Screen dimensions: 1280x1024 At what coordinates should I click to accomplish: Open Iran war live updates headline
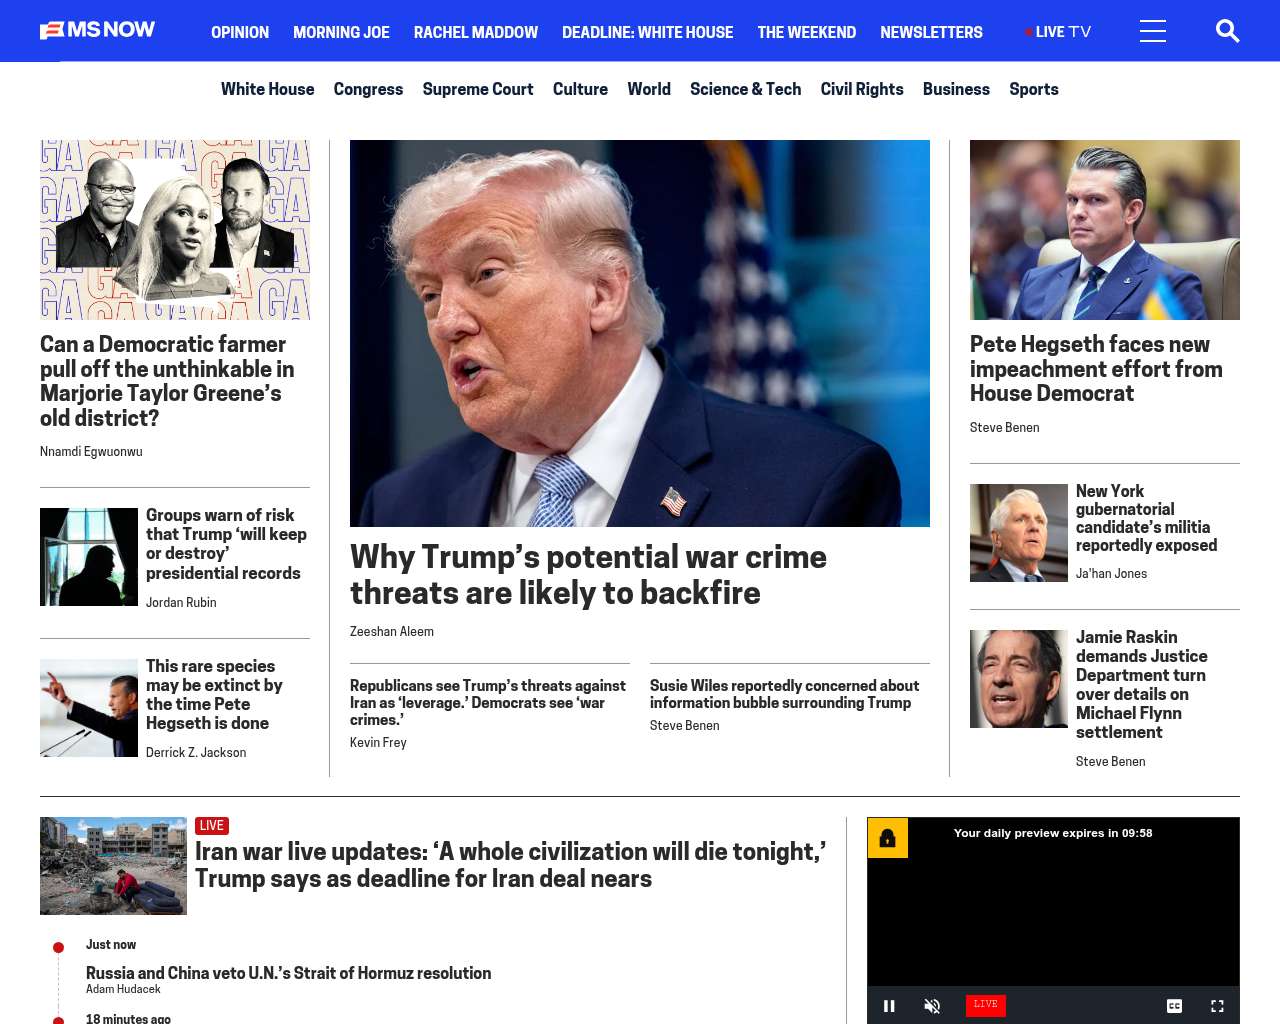tap(510, 865)
